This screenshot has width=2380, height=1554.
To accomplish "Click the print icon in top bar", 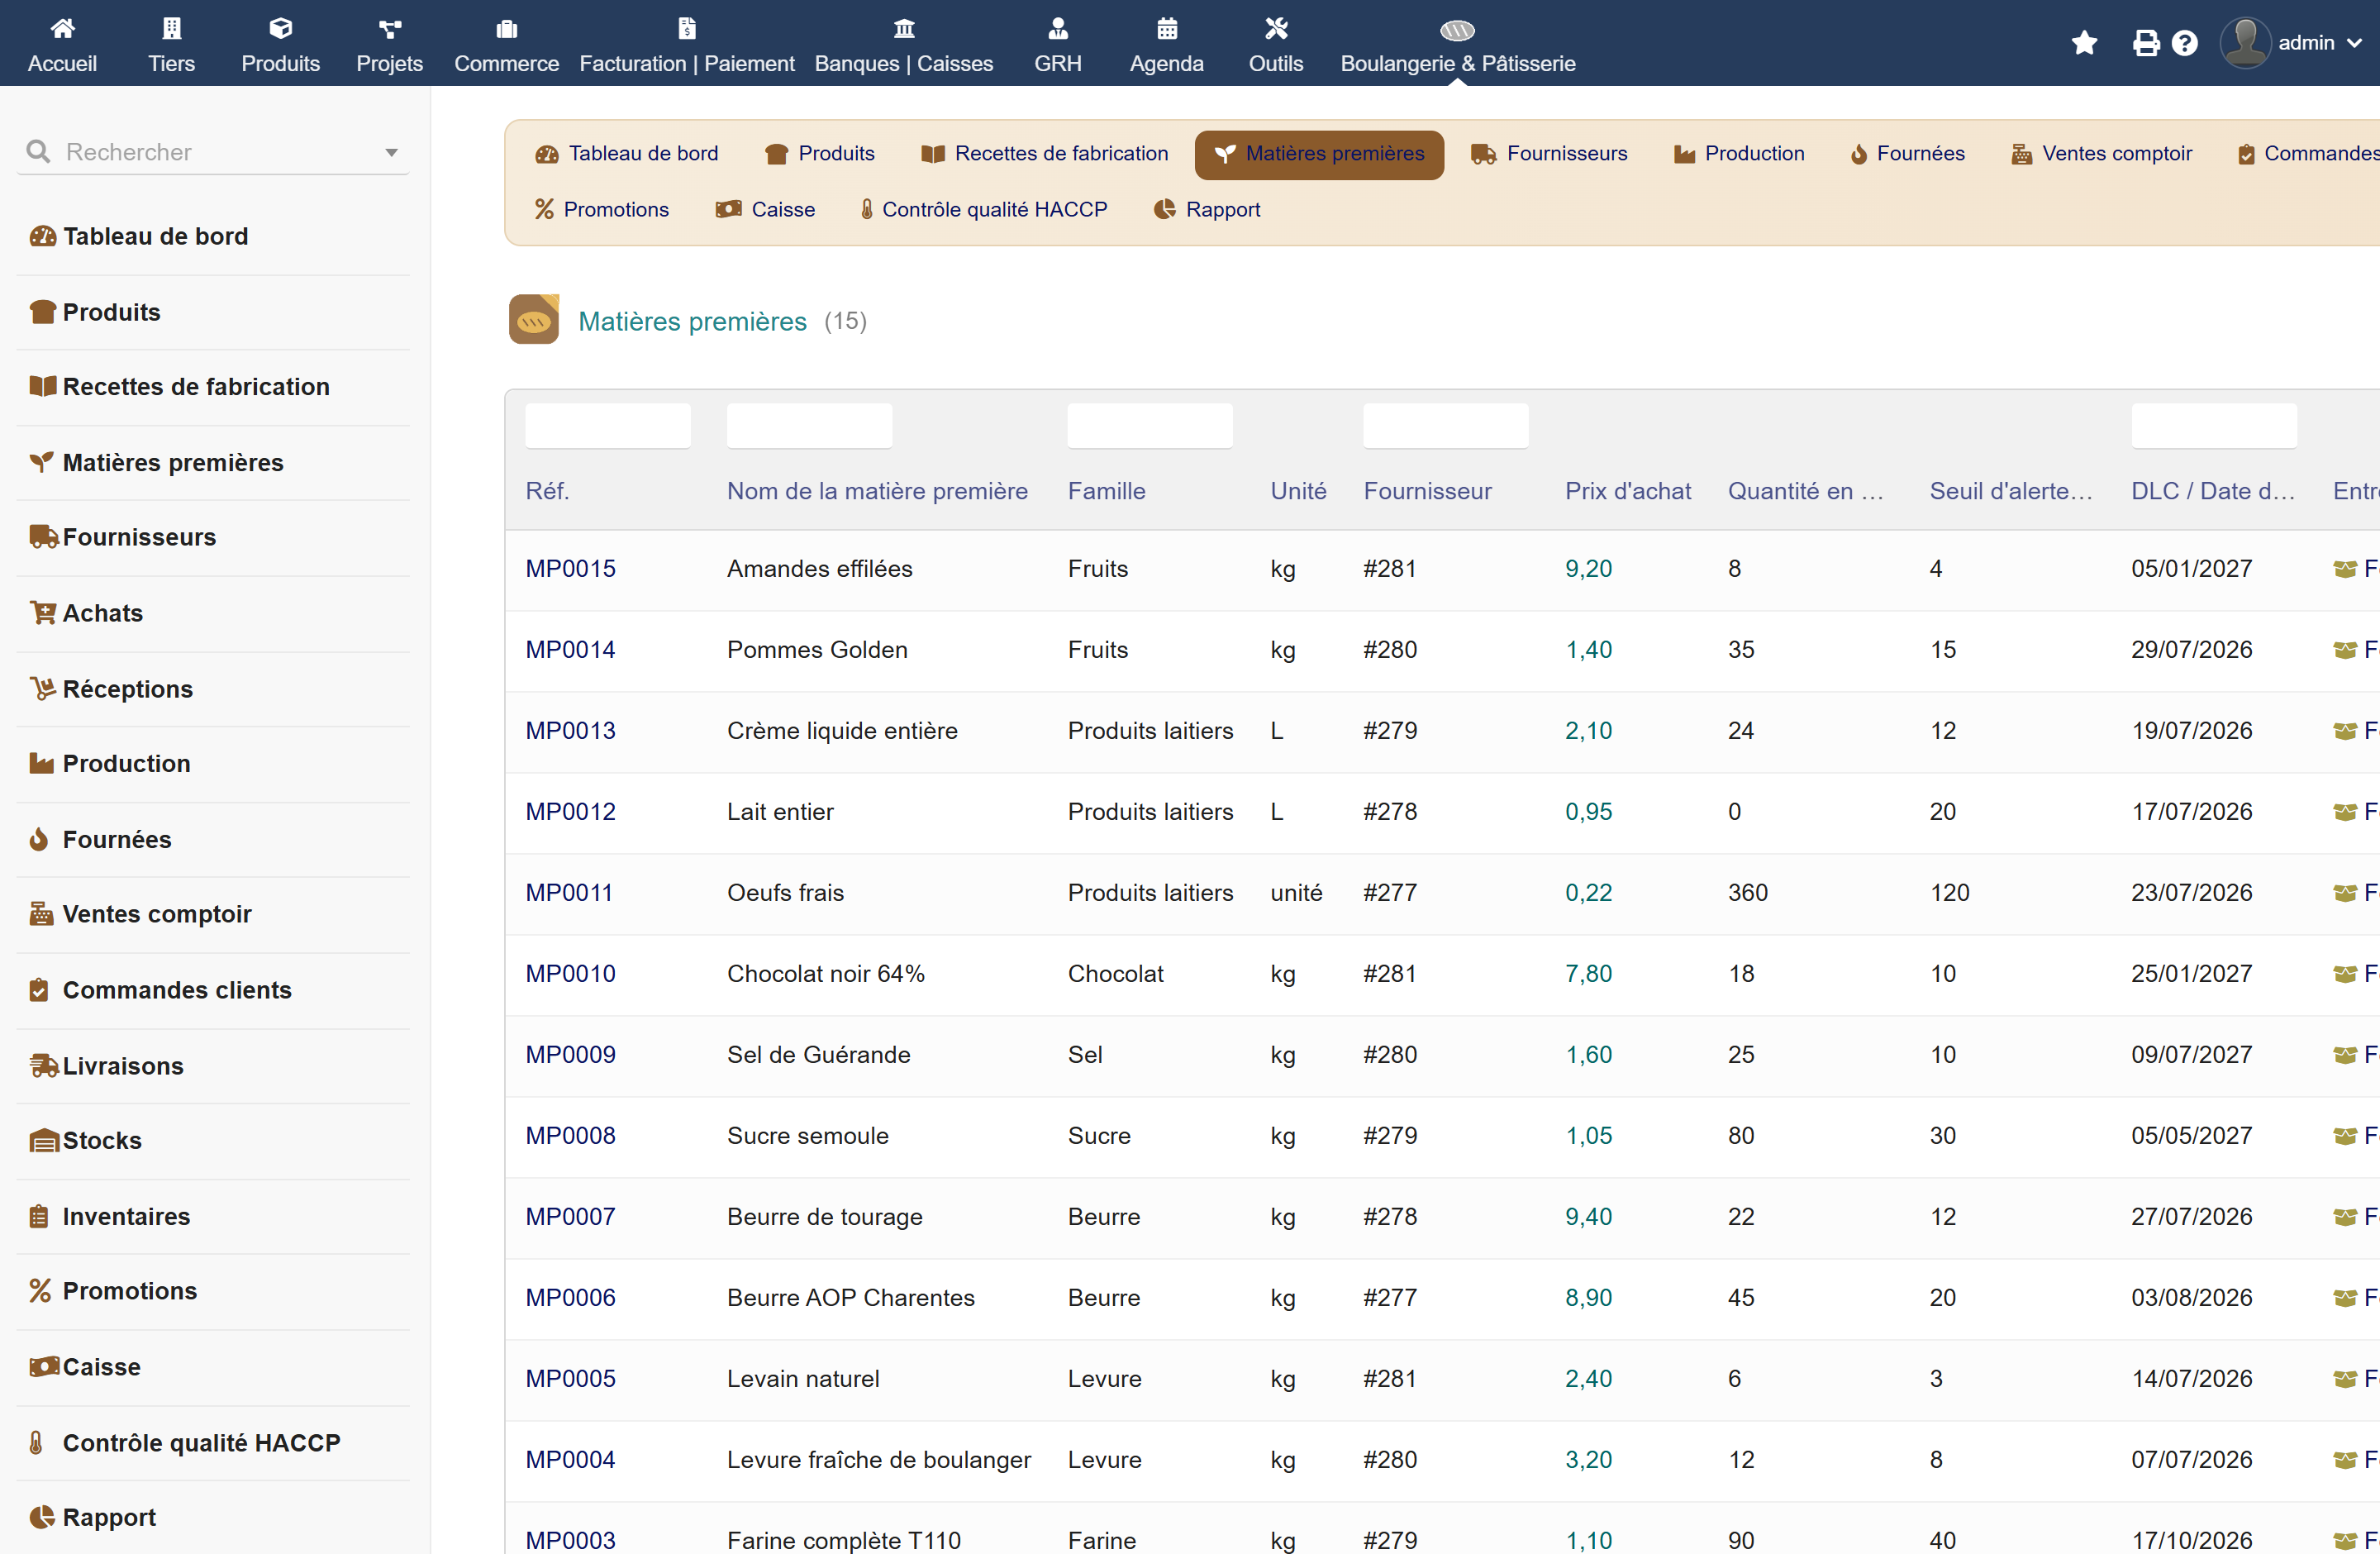I will click(2145, 43).
